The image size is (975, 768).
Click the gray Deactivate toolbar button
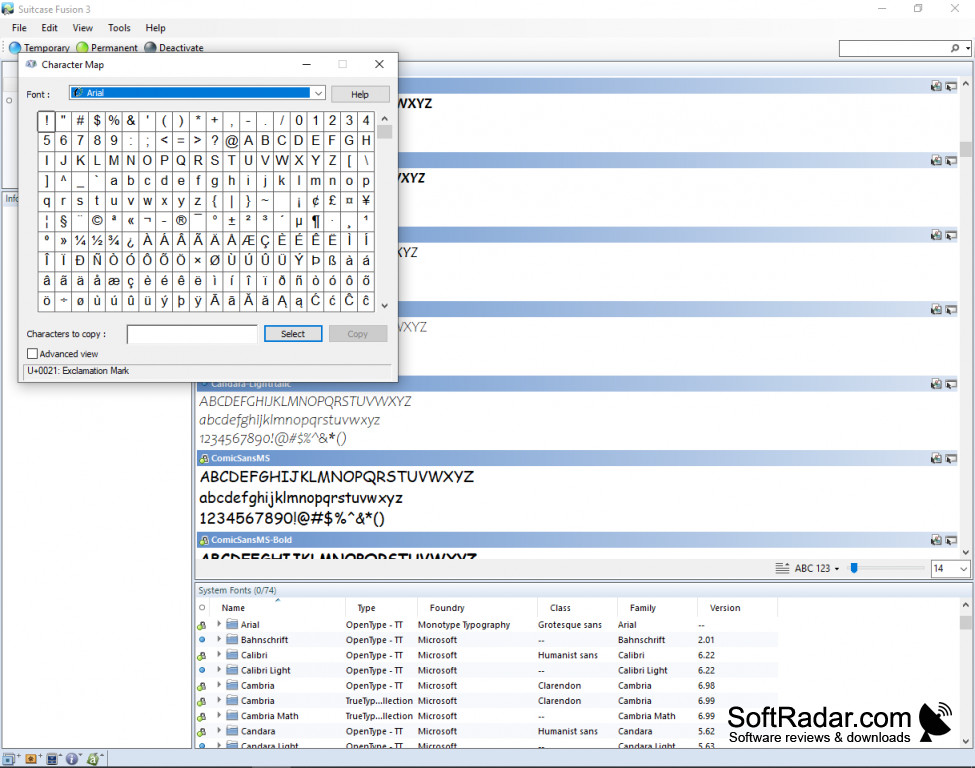click(x=173, y=47)
